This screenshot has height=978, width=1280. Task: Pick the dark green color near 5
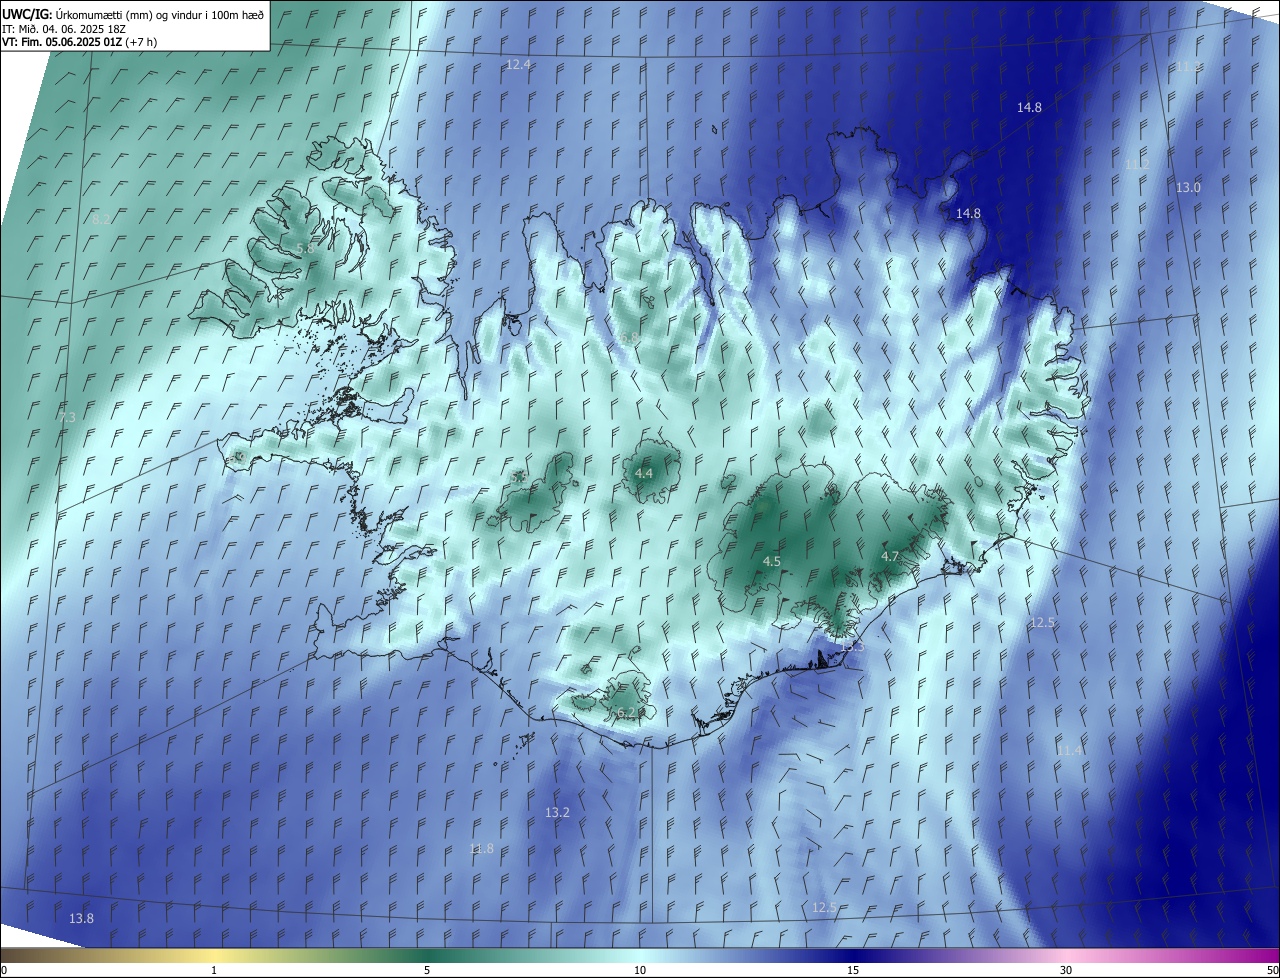(427, 955)
